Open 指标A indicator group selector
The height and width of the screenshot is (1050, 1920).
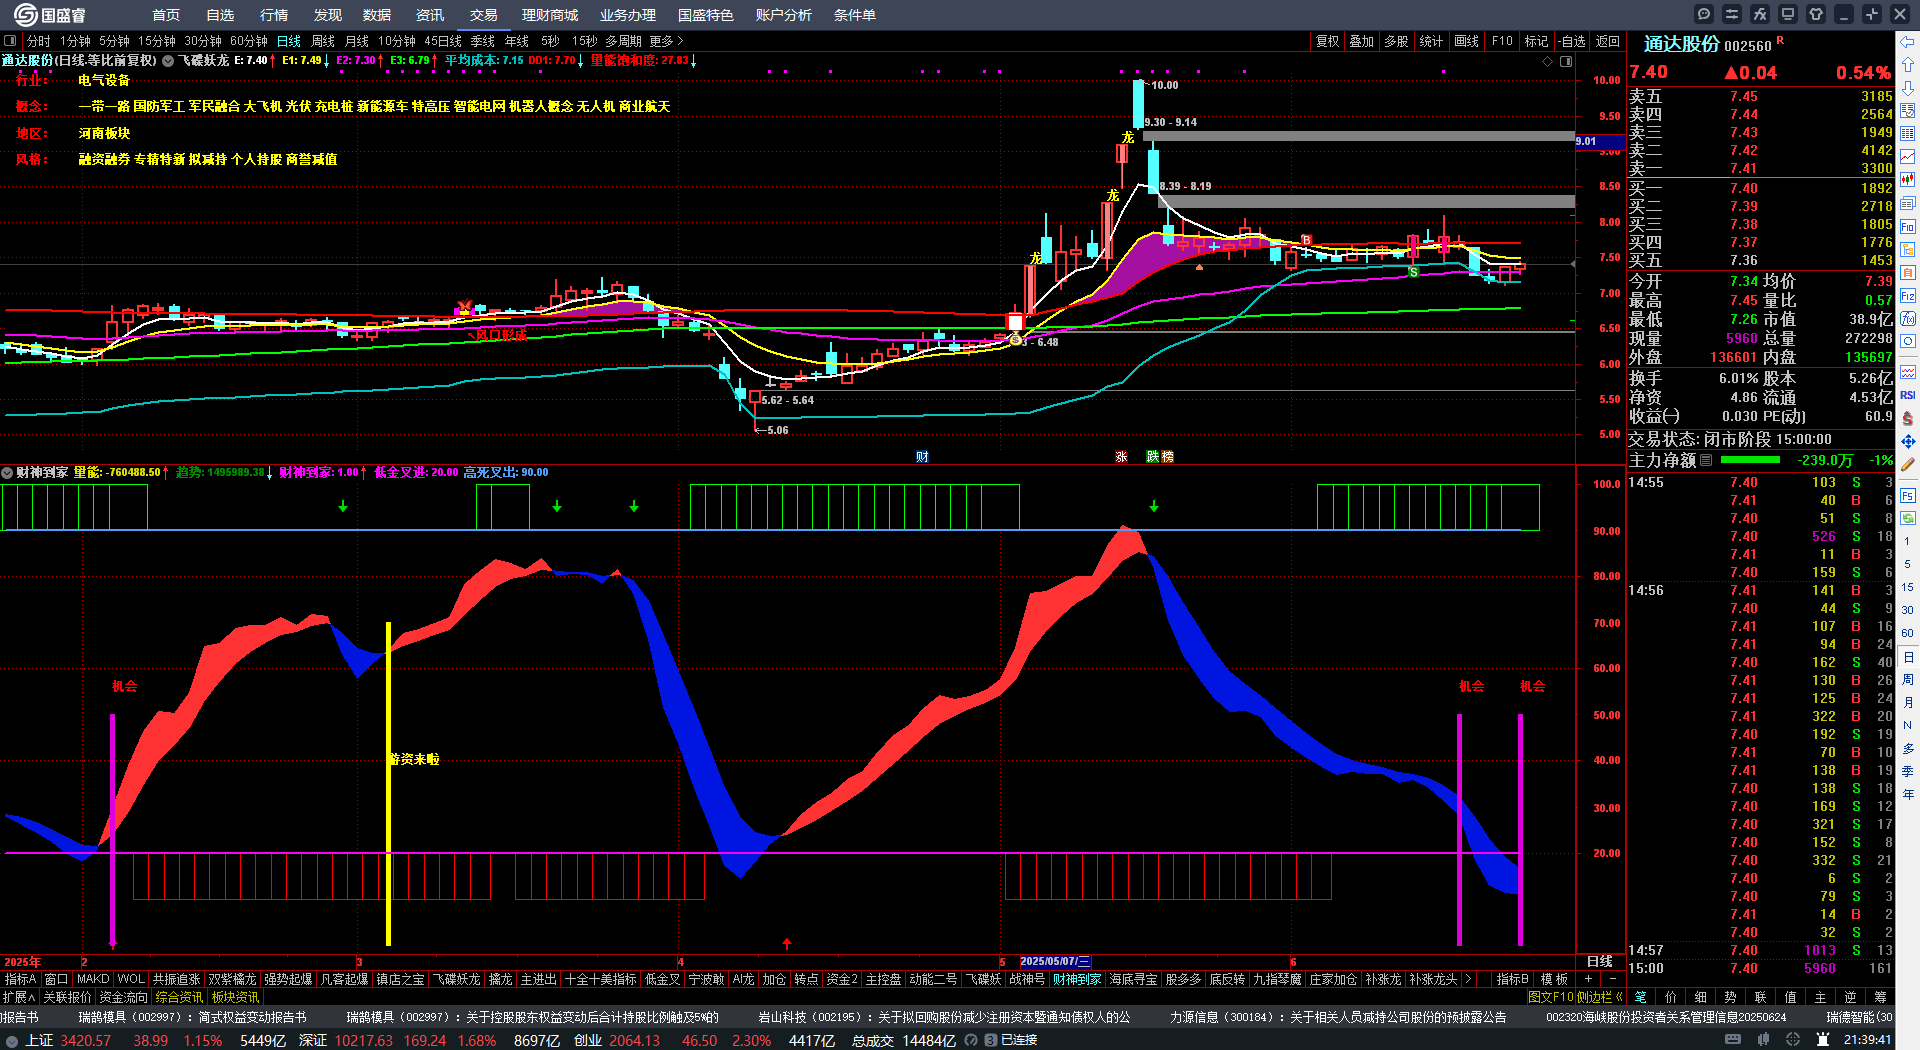[20, 979]
